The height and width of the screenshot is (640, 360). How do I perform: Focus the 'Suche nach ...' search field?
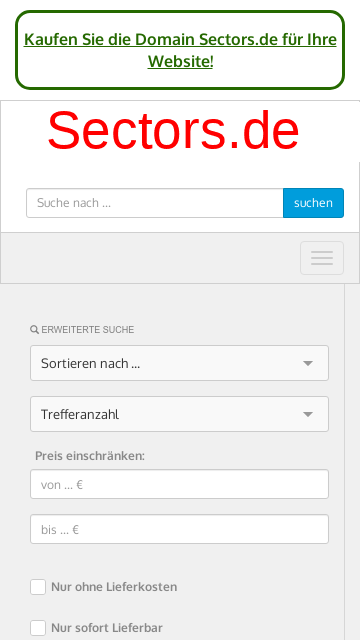pos(155,203)
